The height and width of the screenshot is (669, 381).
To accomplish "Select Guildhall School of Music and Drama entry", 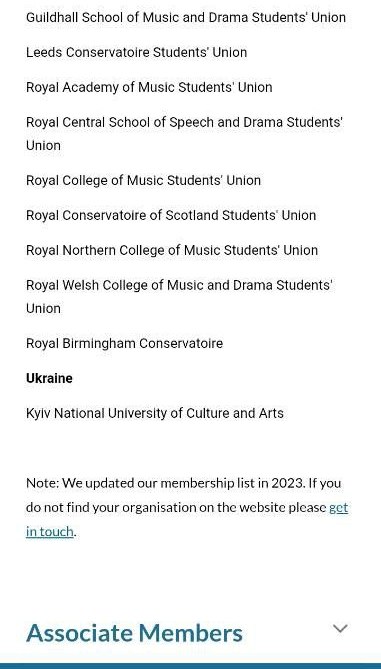I will click(x=186, y=17).
